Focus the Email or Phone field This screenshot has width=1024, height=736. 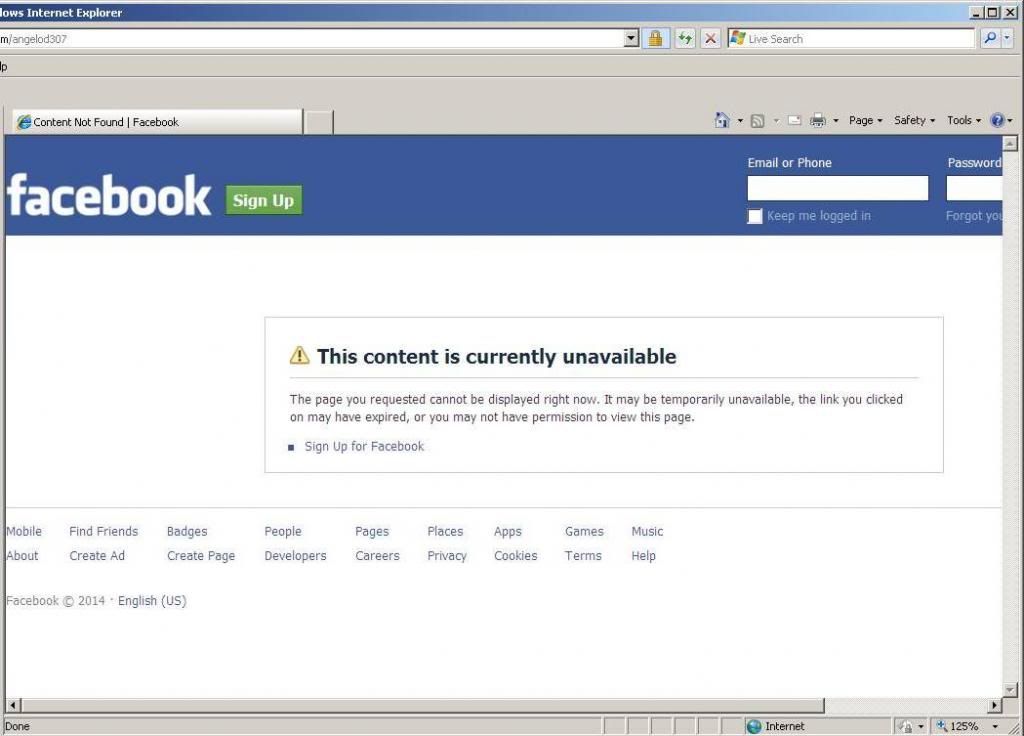coord(837,188)
